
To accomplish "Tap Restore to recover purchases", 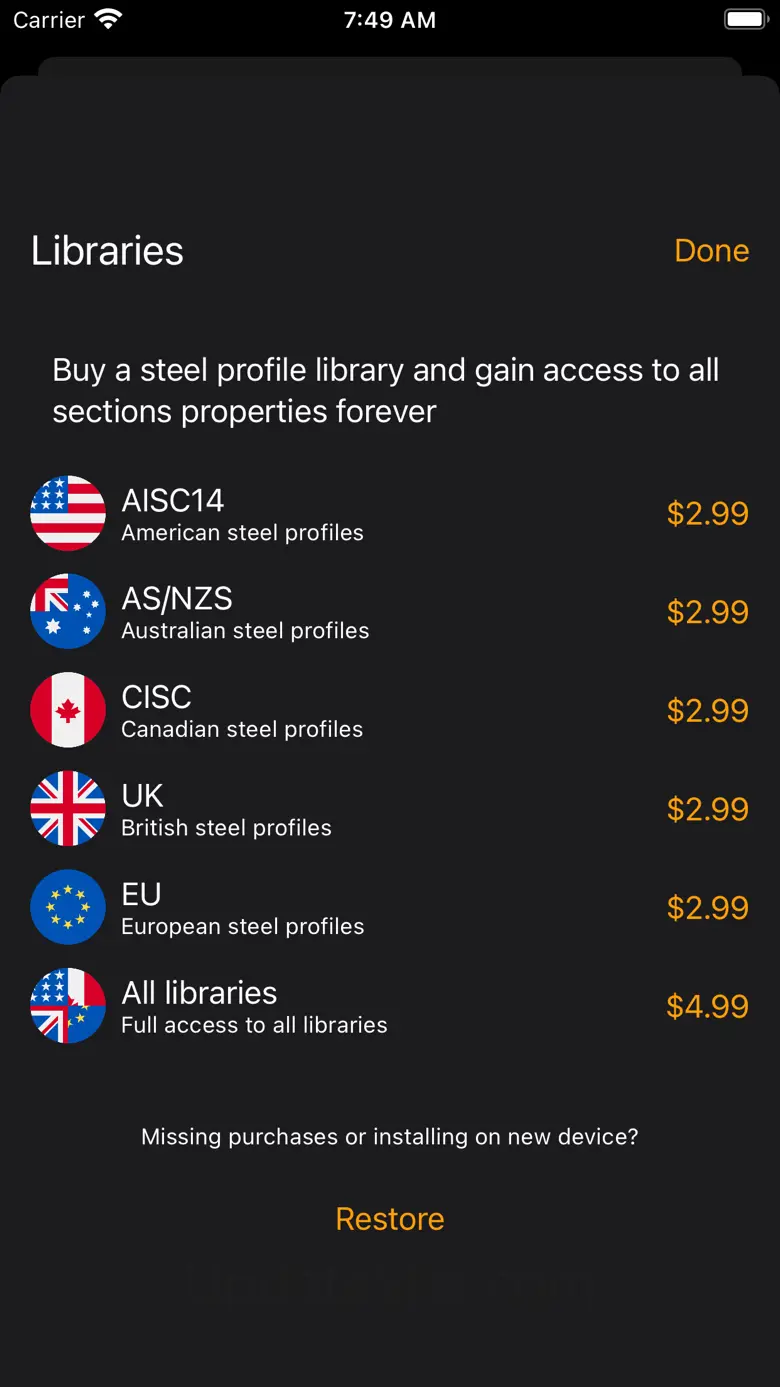I will [390, 1219].
